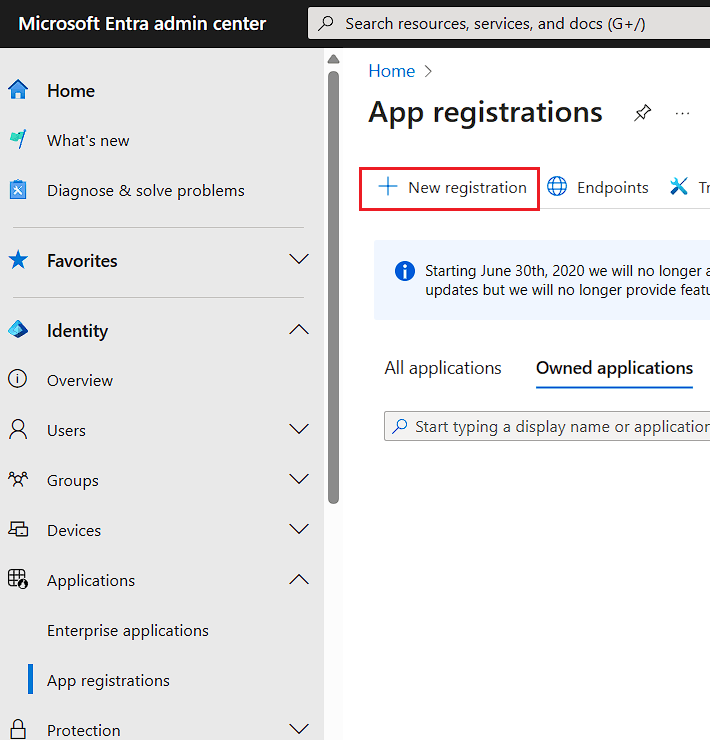710x740 pixels.
Task: Click the New registration button
Action: 449,188
